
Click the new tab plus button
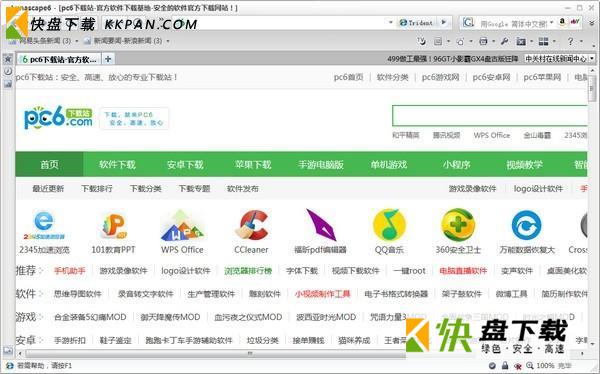pyautogui.click(x=108, y=59)
